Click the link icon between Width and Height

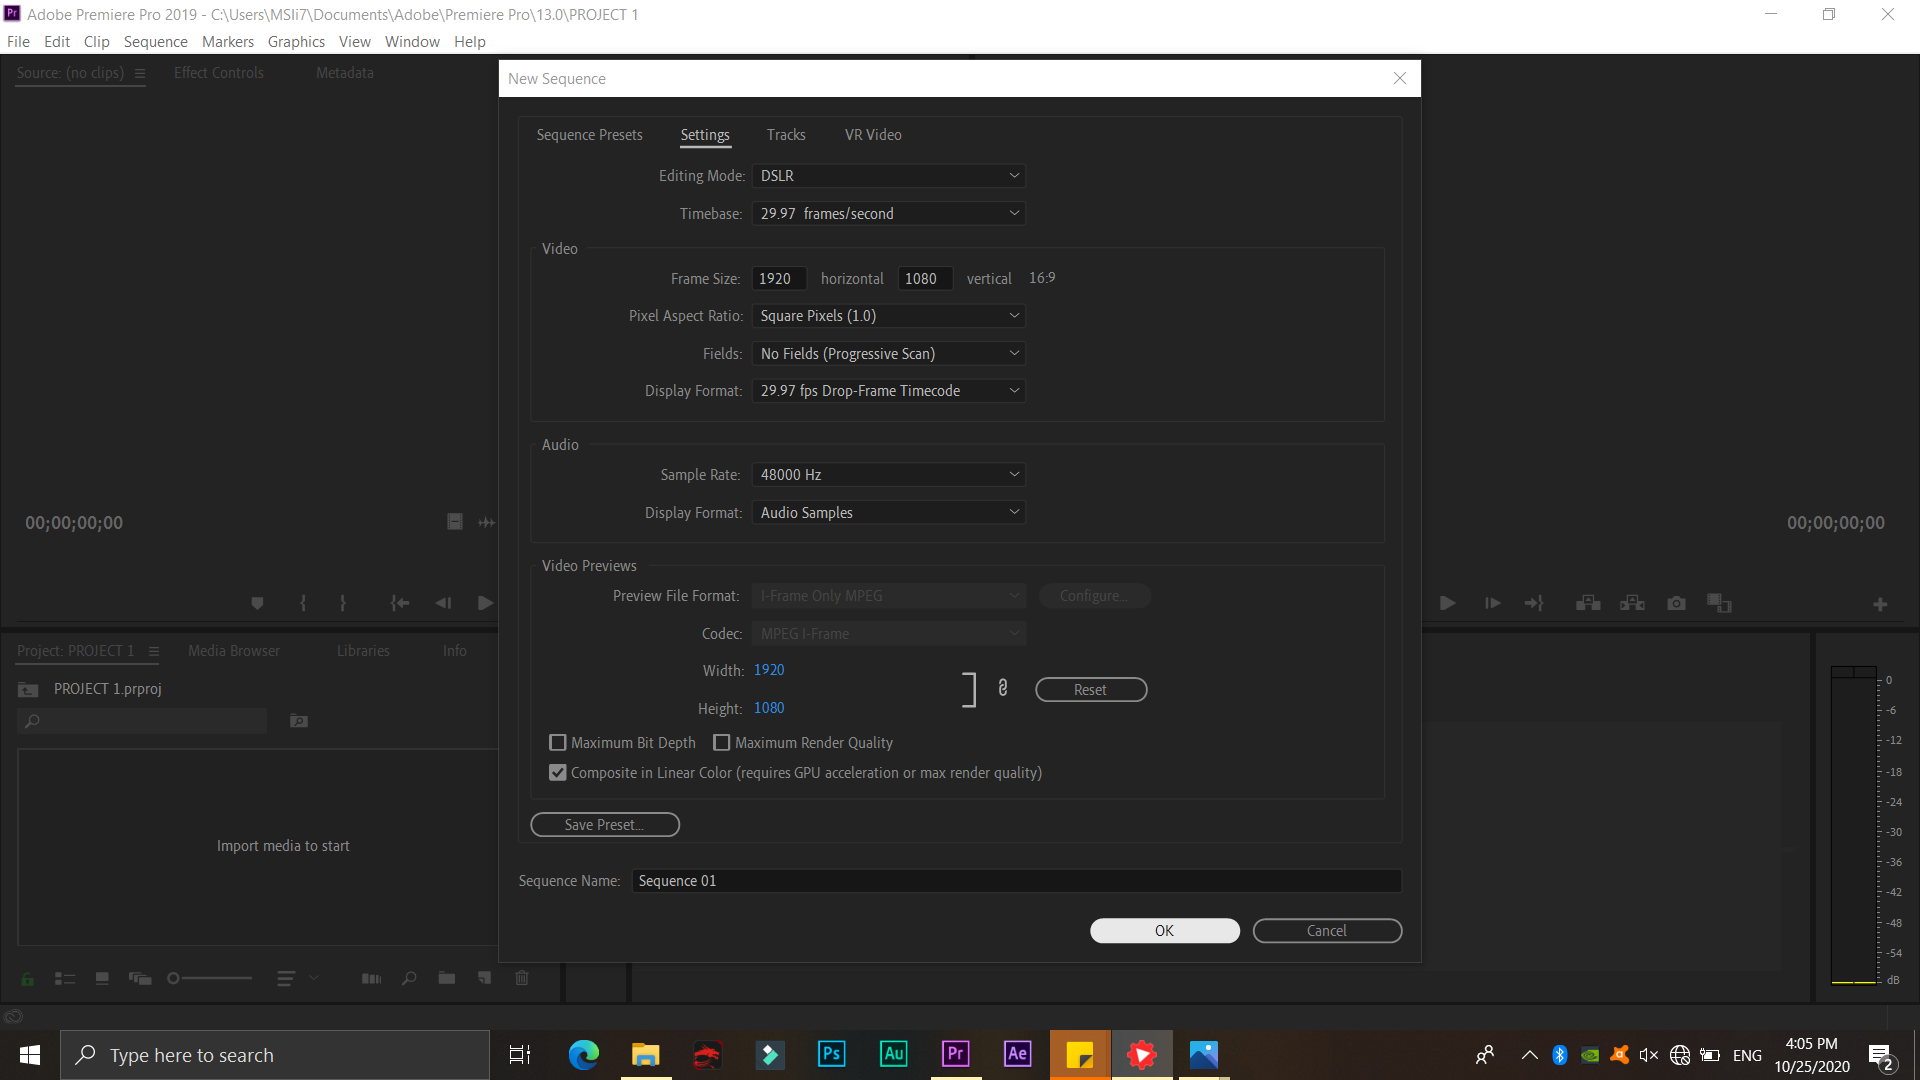tap(1002, 688)
